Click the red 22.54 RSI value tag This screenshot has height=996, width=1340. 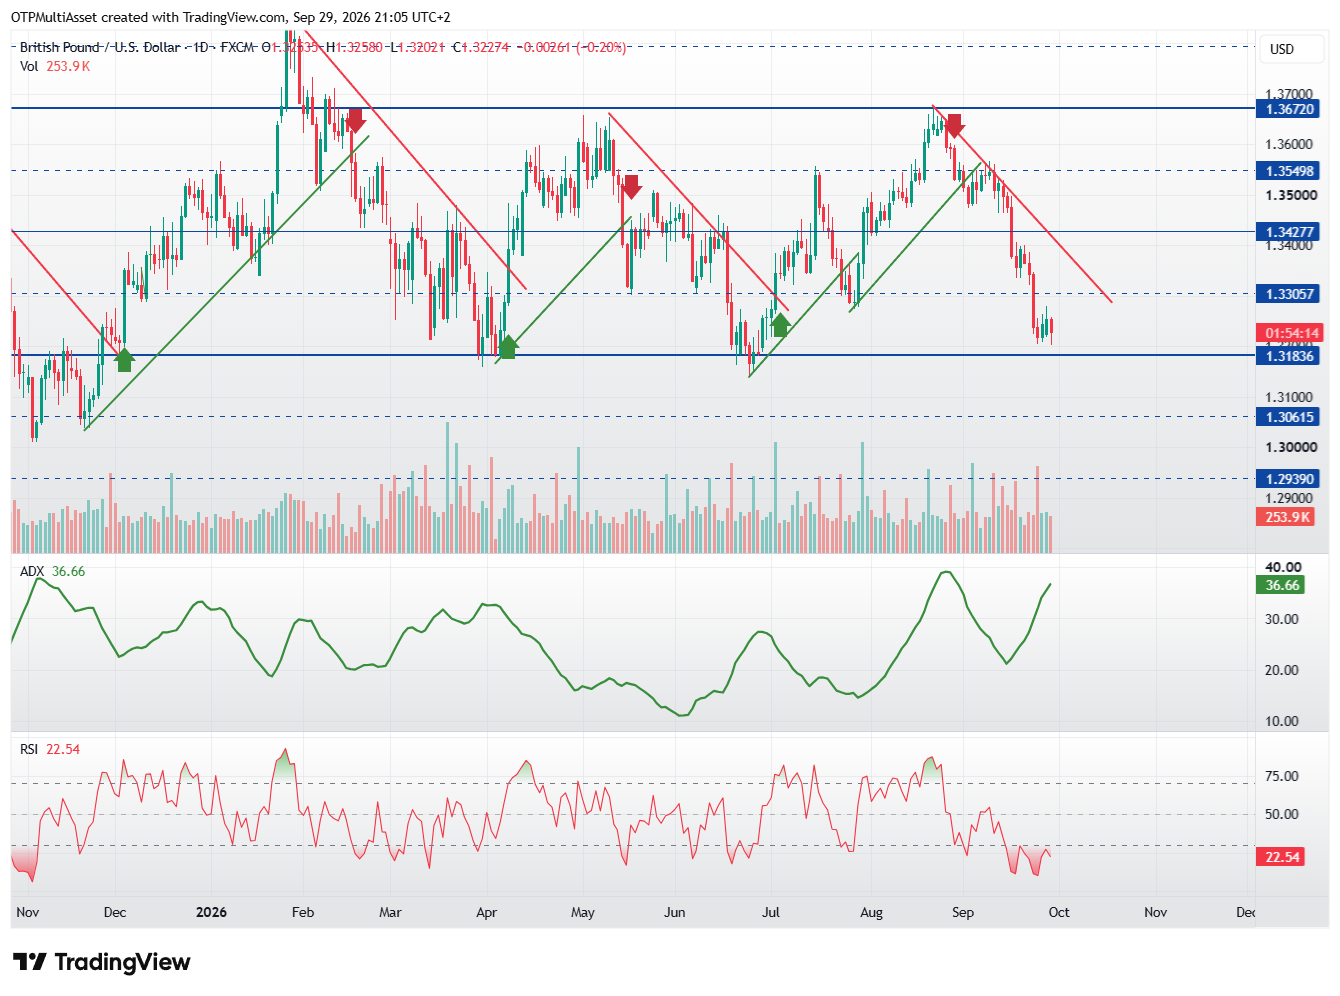pyautogui.click(x=1281, y=857)
